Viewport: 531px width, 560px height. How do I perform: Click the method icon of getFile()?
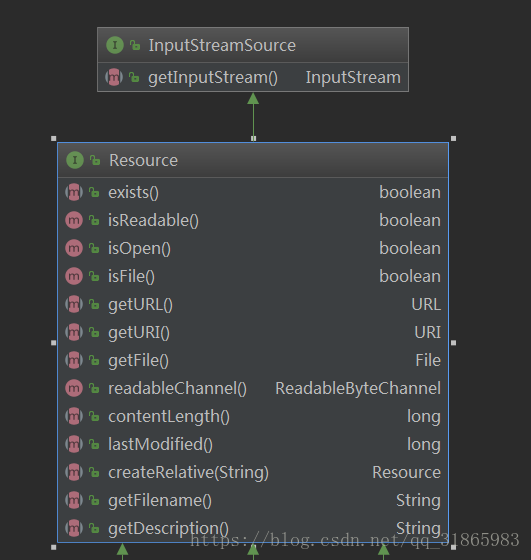74,360
